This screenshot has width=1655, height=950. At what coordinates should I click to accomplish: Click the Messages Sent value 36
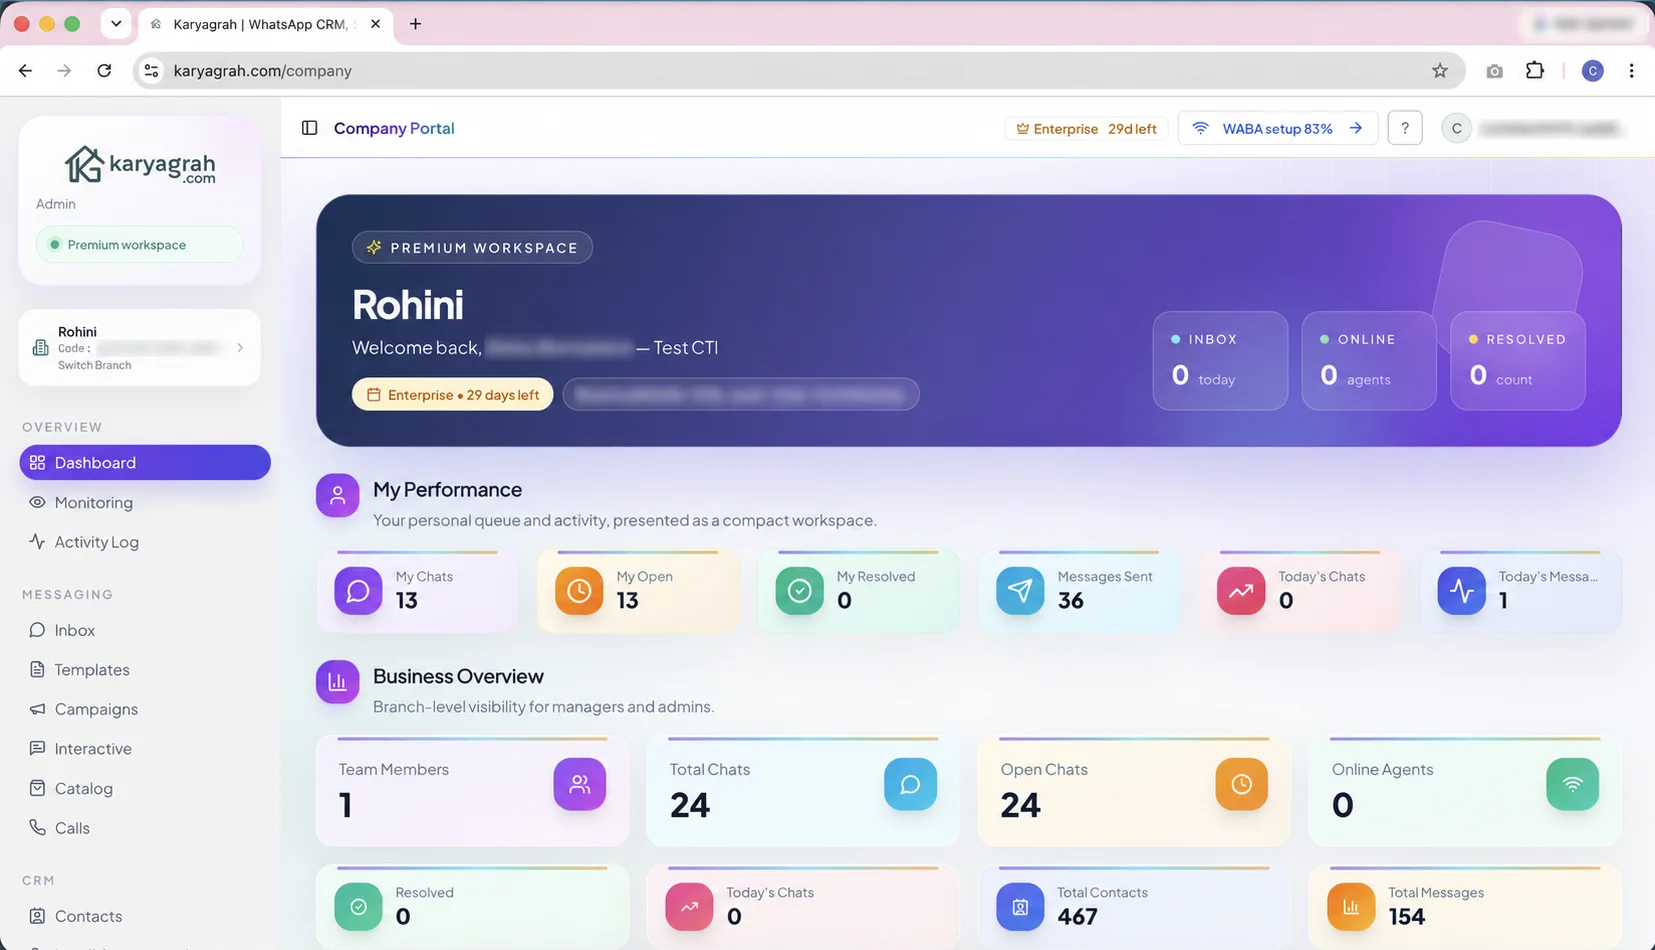(1070, 600)
